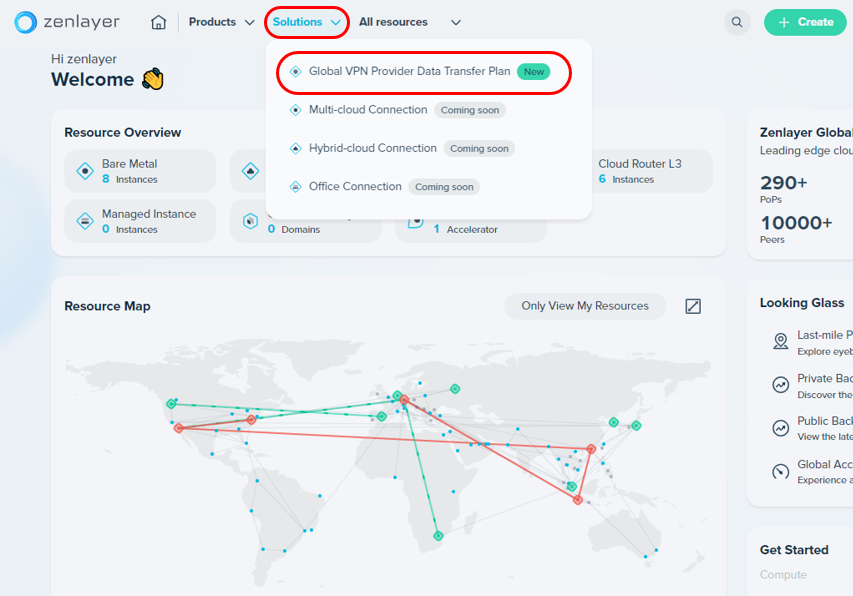Click the green node in southern Africa

438,536
